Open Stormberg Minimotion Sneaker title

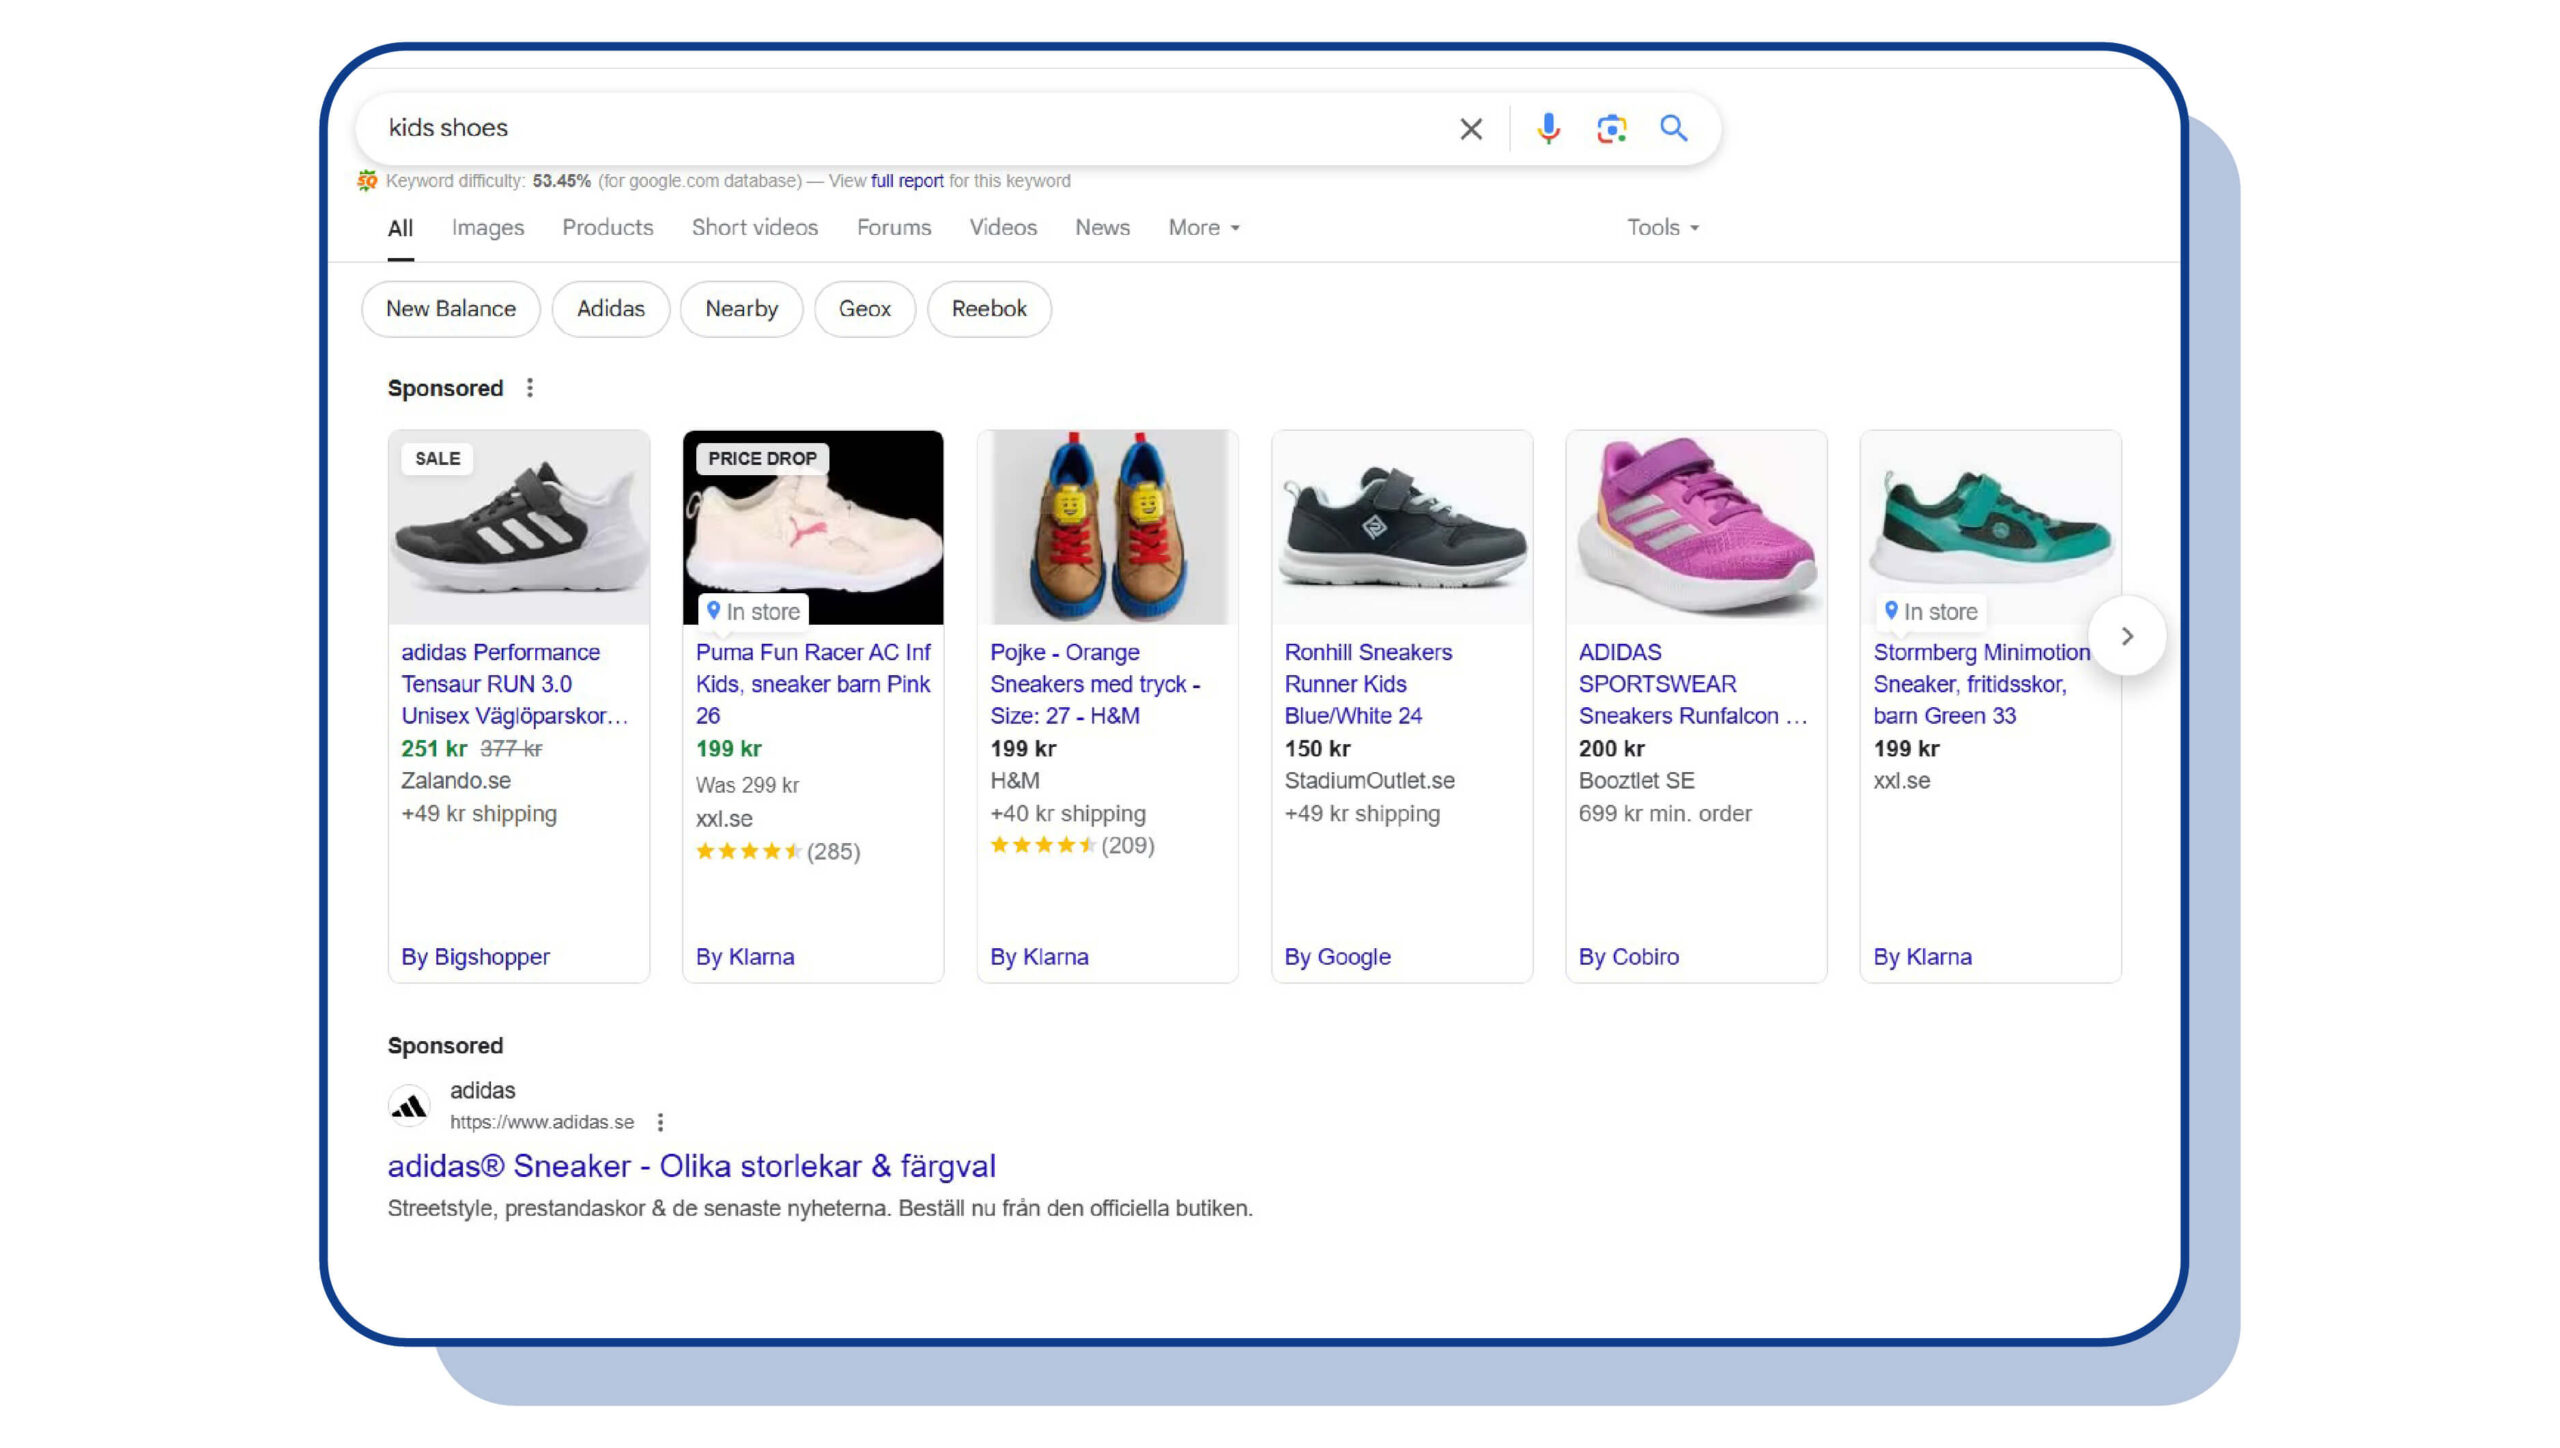pos(1981,684)
